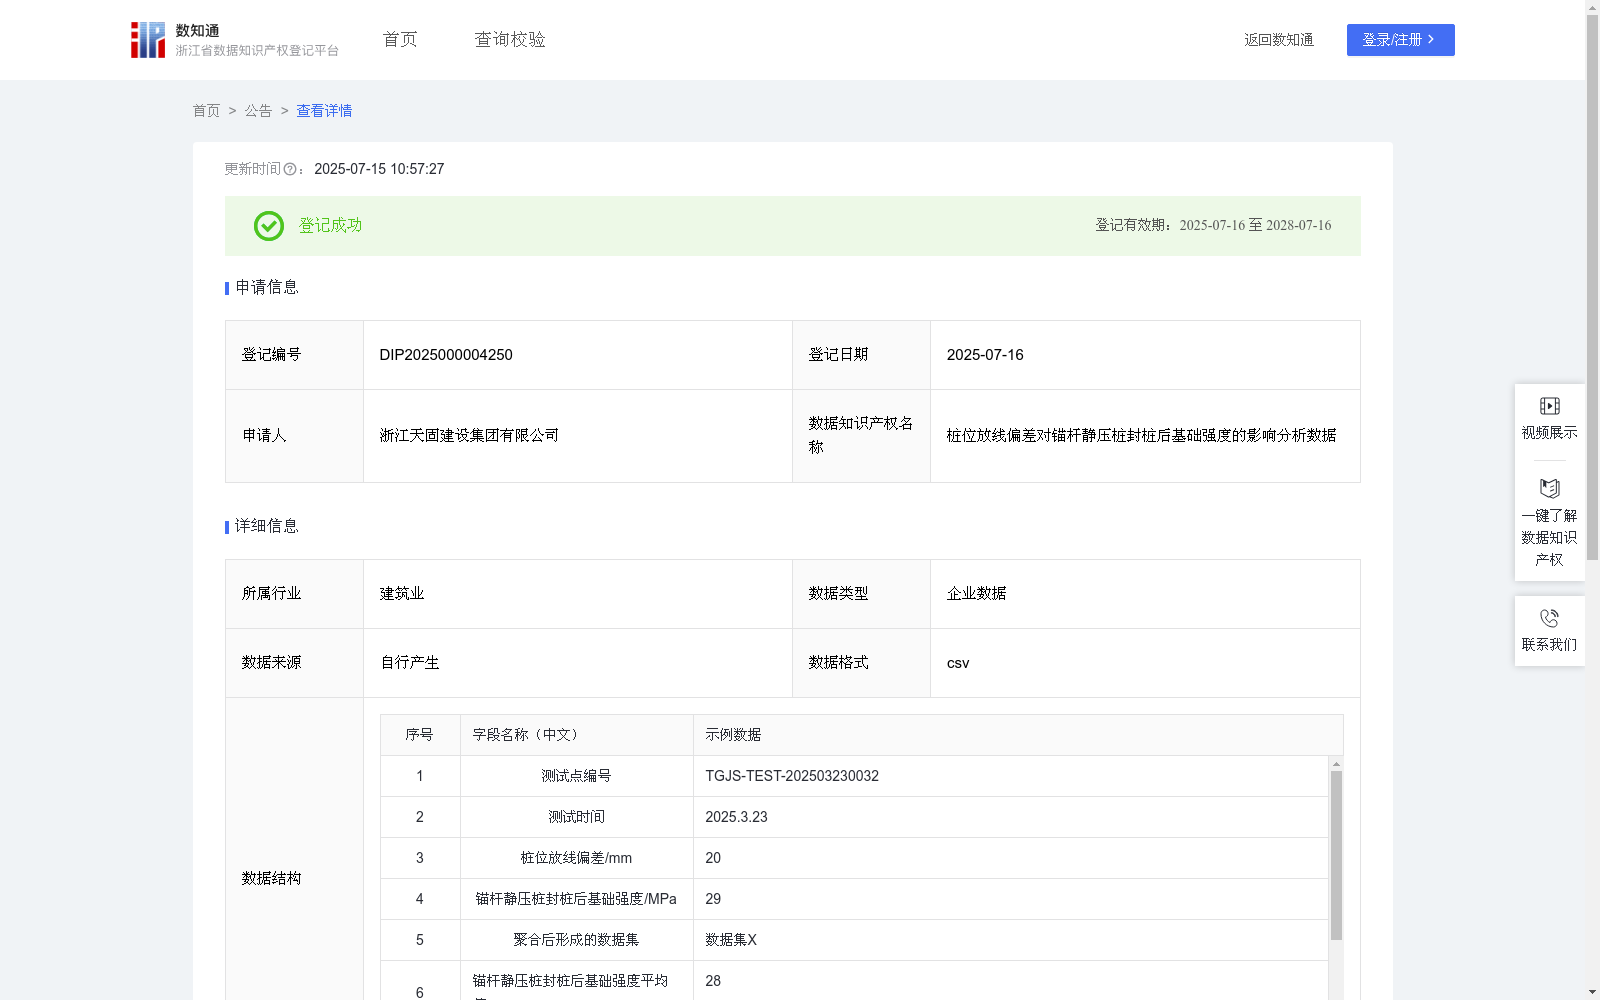1600x1000 pixels.
Task: Click the 2025.3.23 sample value
Action: (x=736, y=817)
